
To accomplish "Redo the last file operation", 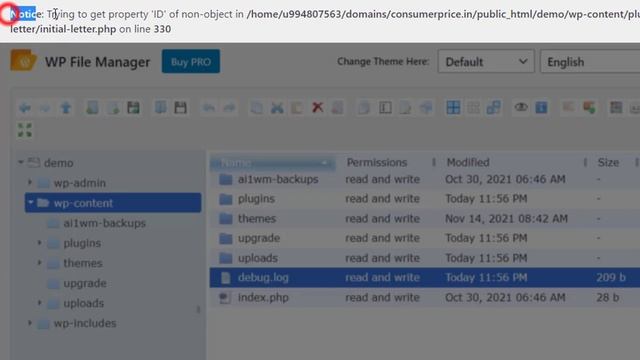I will (x=229, y=108).
